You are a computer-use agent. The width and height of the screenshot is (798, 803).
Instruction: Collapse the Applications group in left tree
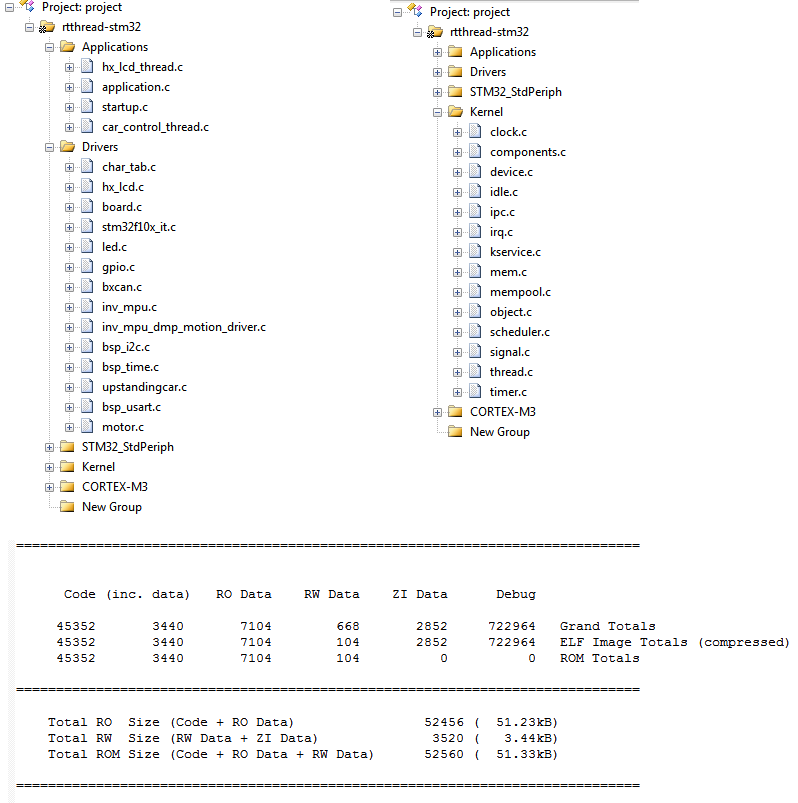pyautogui.click(x=49, y=48)
